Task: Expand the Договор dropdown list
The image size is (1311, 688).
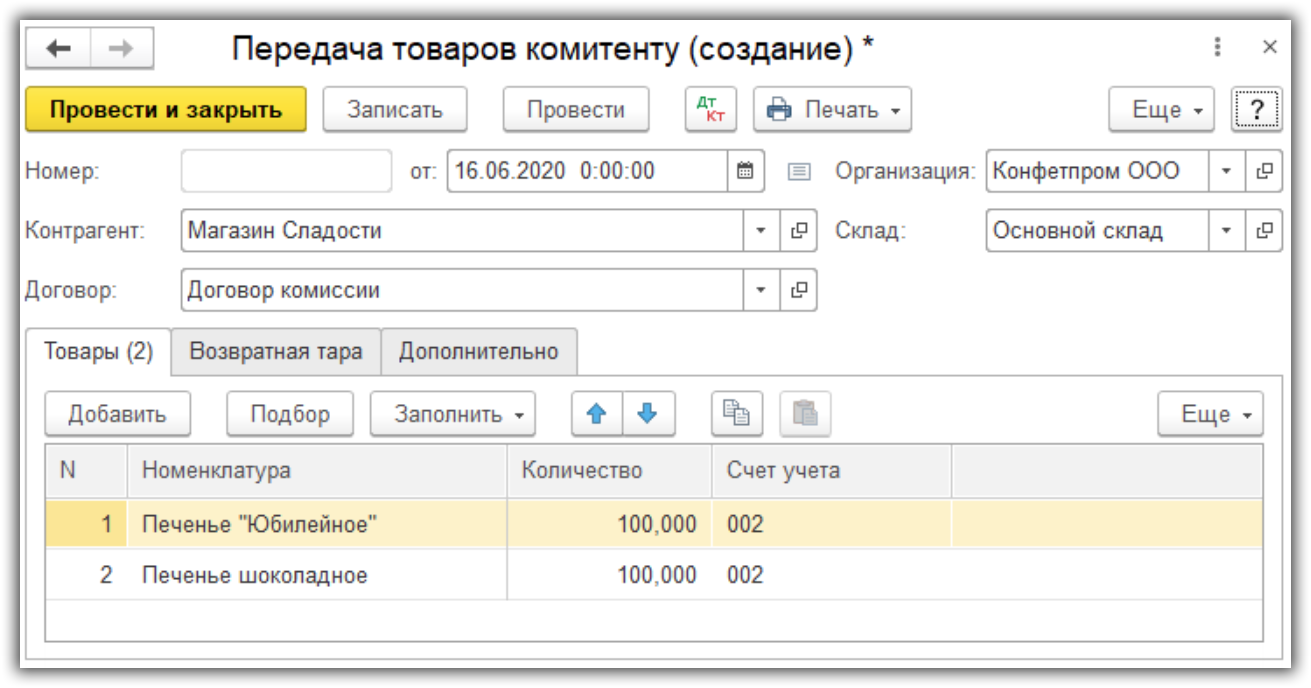Action: tap(760, 291)
